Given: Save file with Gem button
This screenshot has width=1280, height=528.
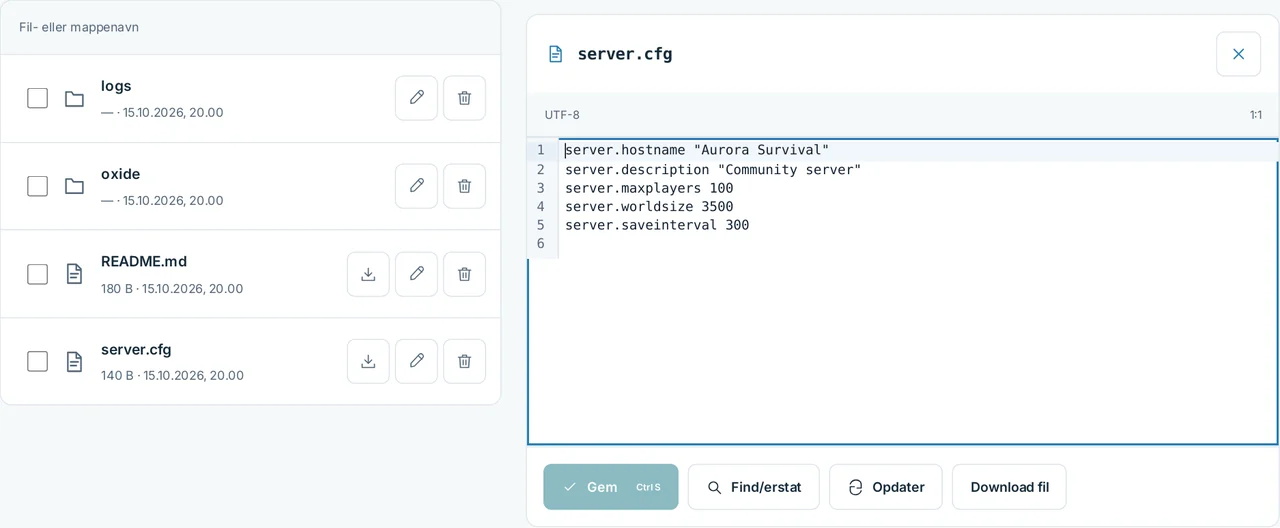Looking at the screenshot, I should coord(611,487).
